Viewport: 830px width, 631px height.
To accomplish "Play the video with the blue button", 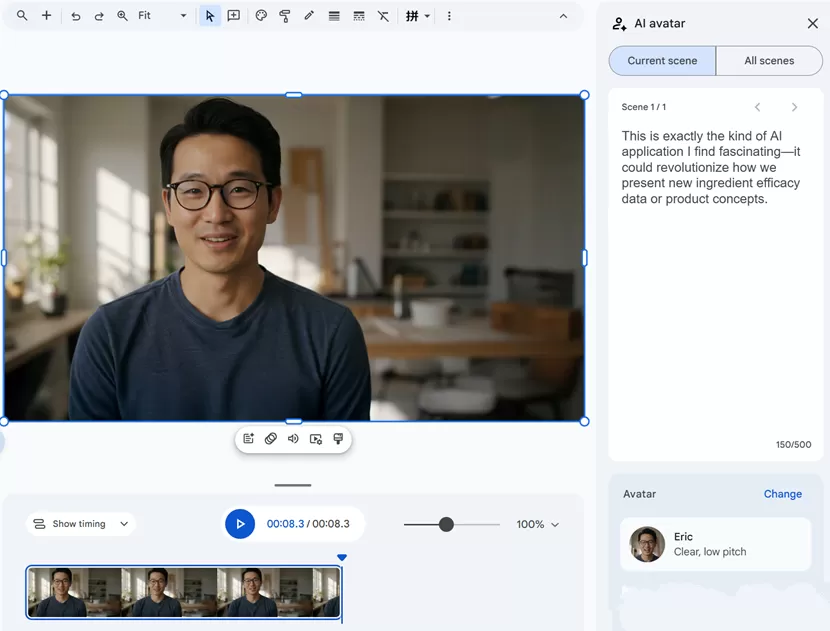I will 240,524.
